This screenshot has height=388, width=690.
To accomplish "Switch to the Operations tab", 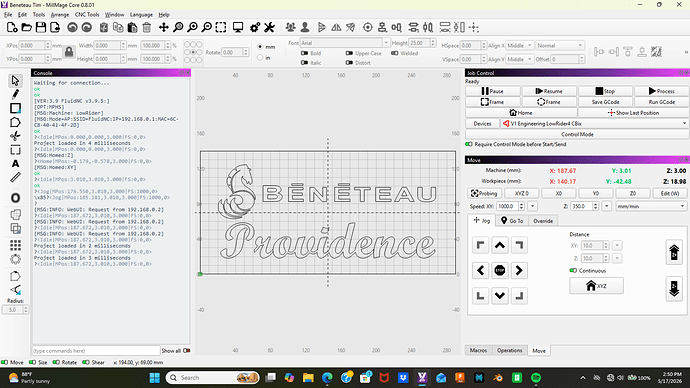I will tap(510, 351).
